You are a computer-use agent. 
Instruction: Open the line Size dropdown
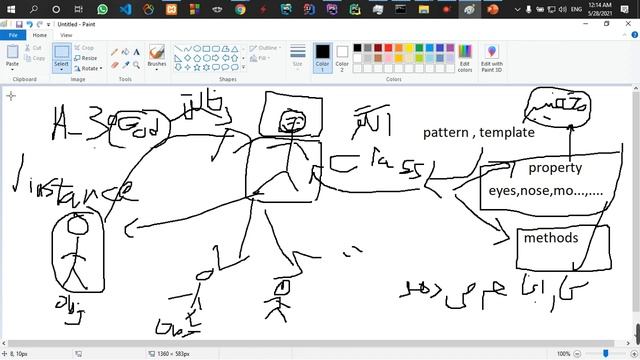click(298, 57)
